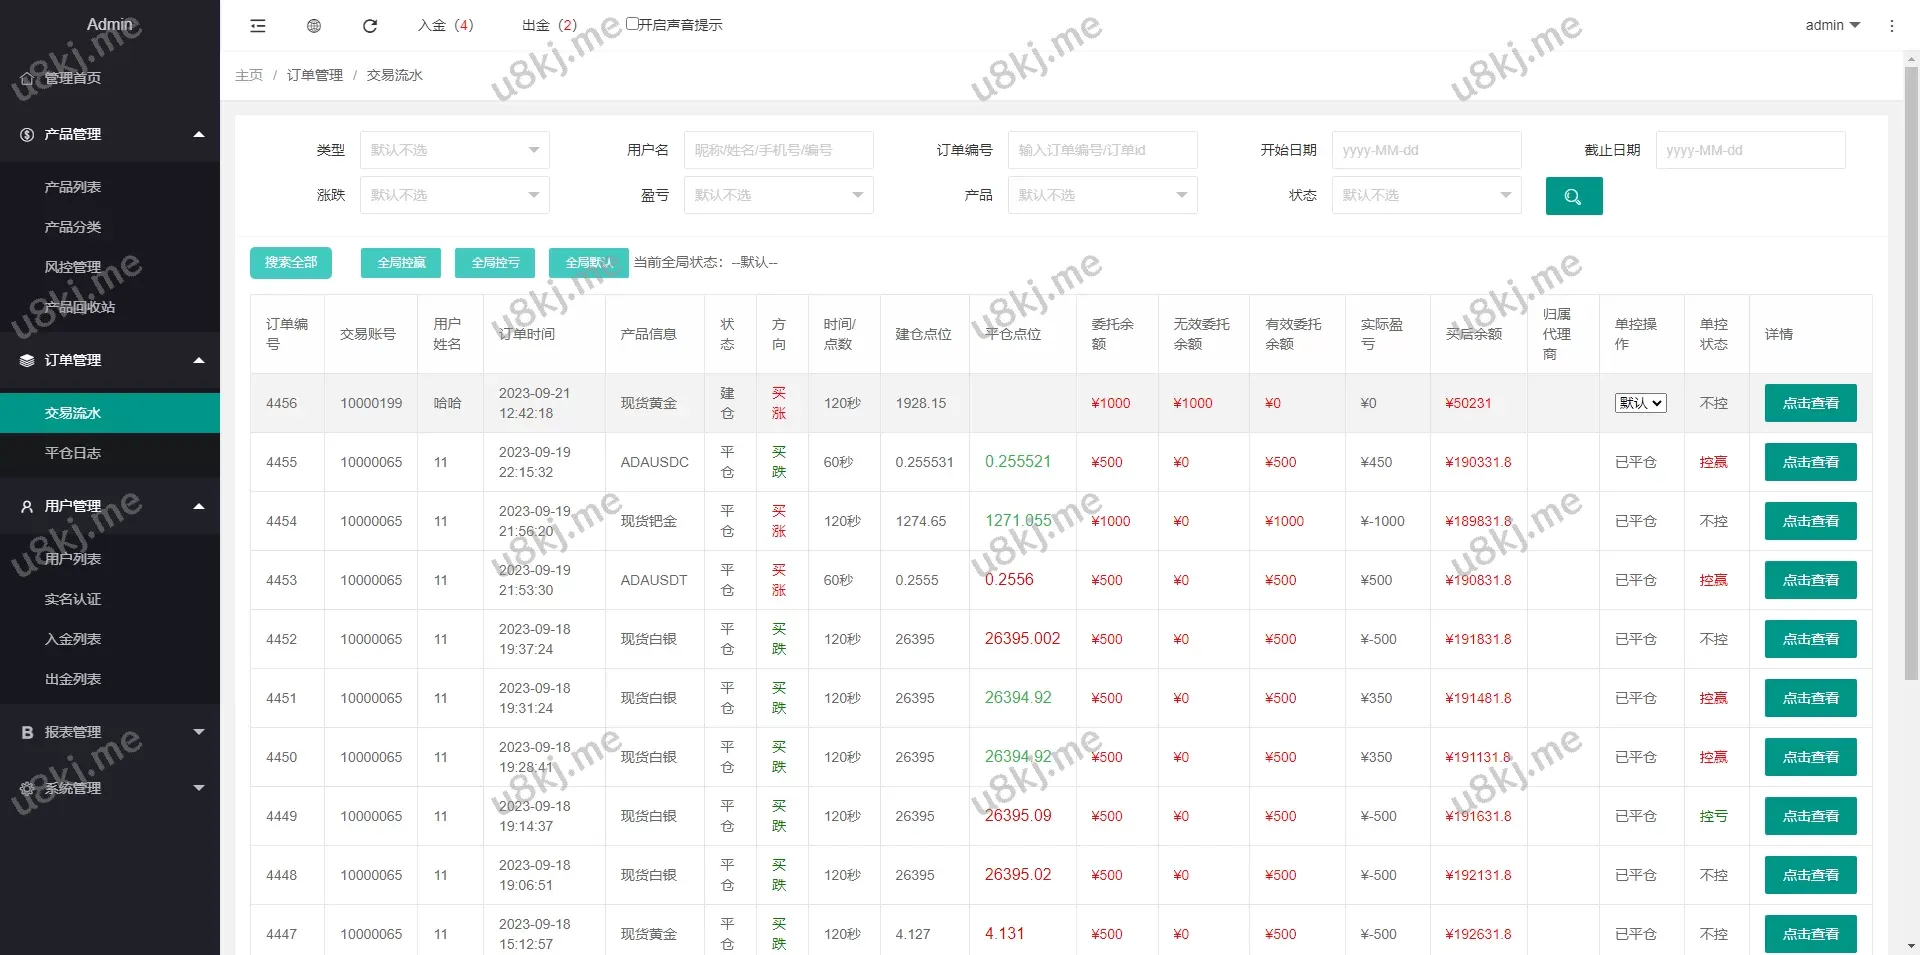Open the 类型 dropdown filter
The width and height of the screenshot is (1920, 955).
[x=454, y=150]
